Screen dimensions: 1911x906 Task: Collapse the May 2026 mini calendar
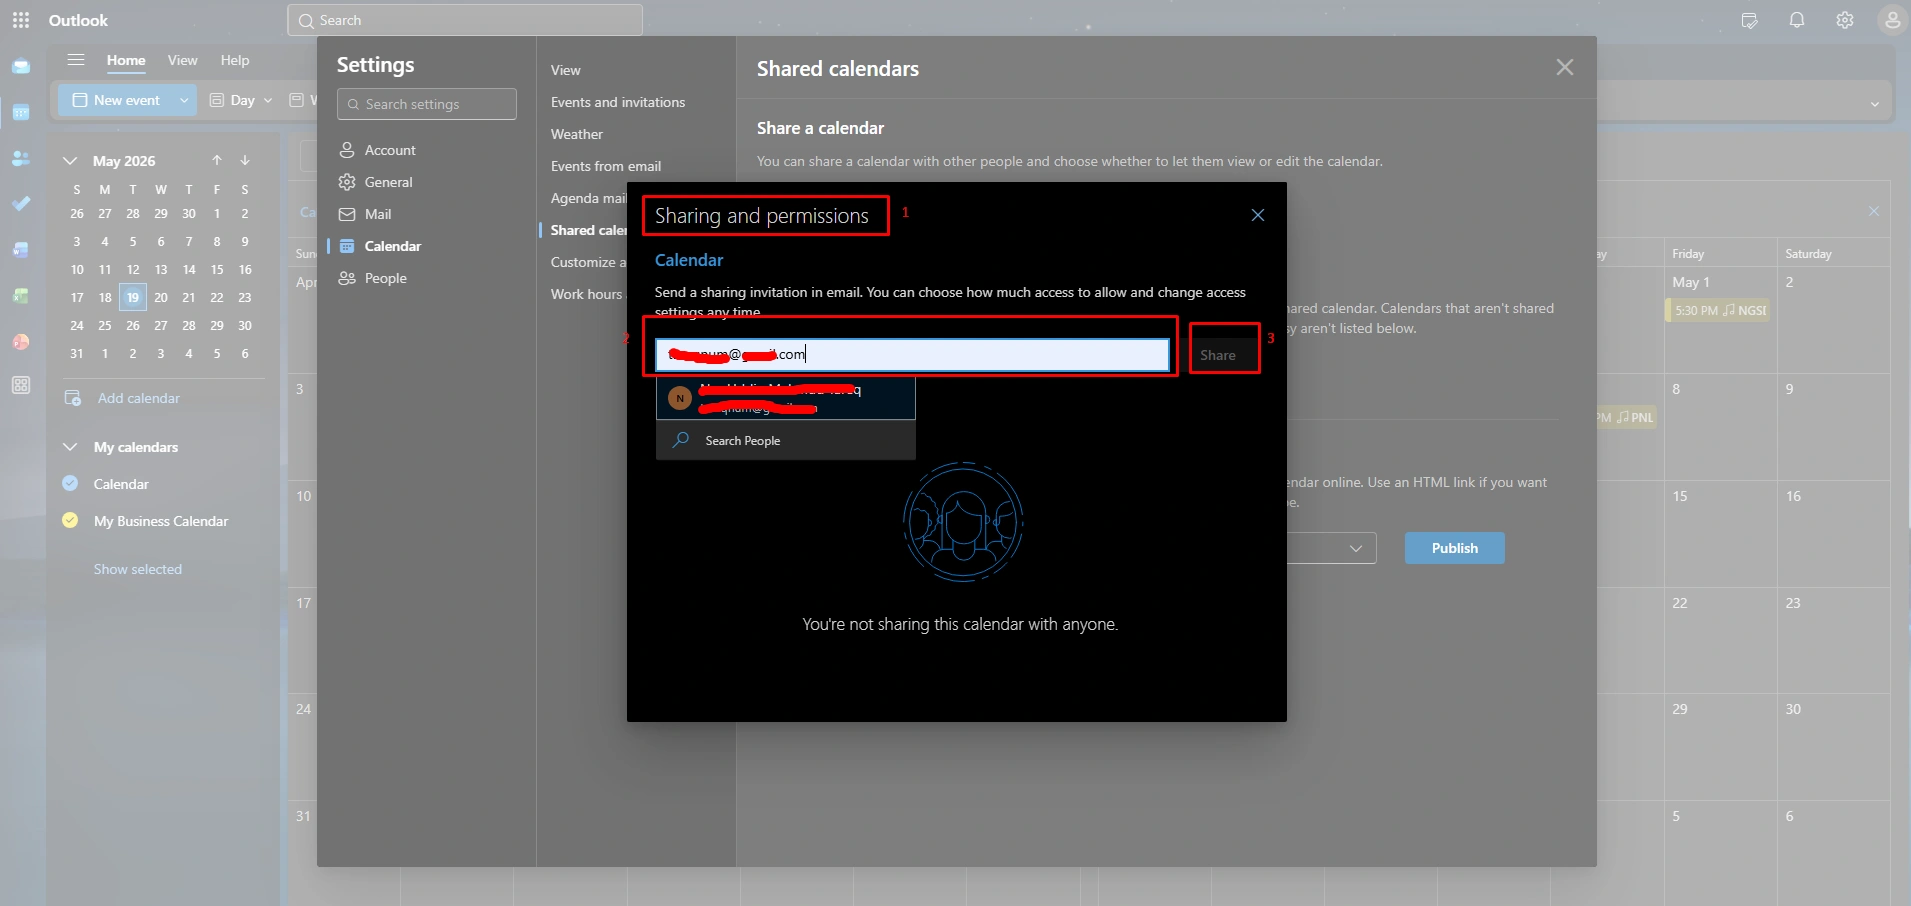(x=69, y=160)
